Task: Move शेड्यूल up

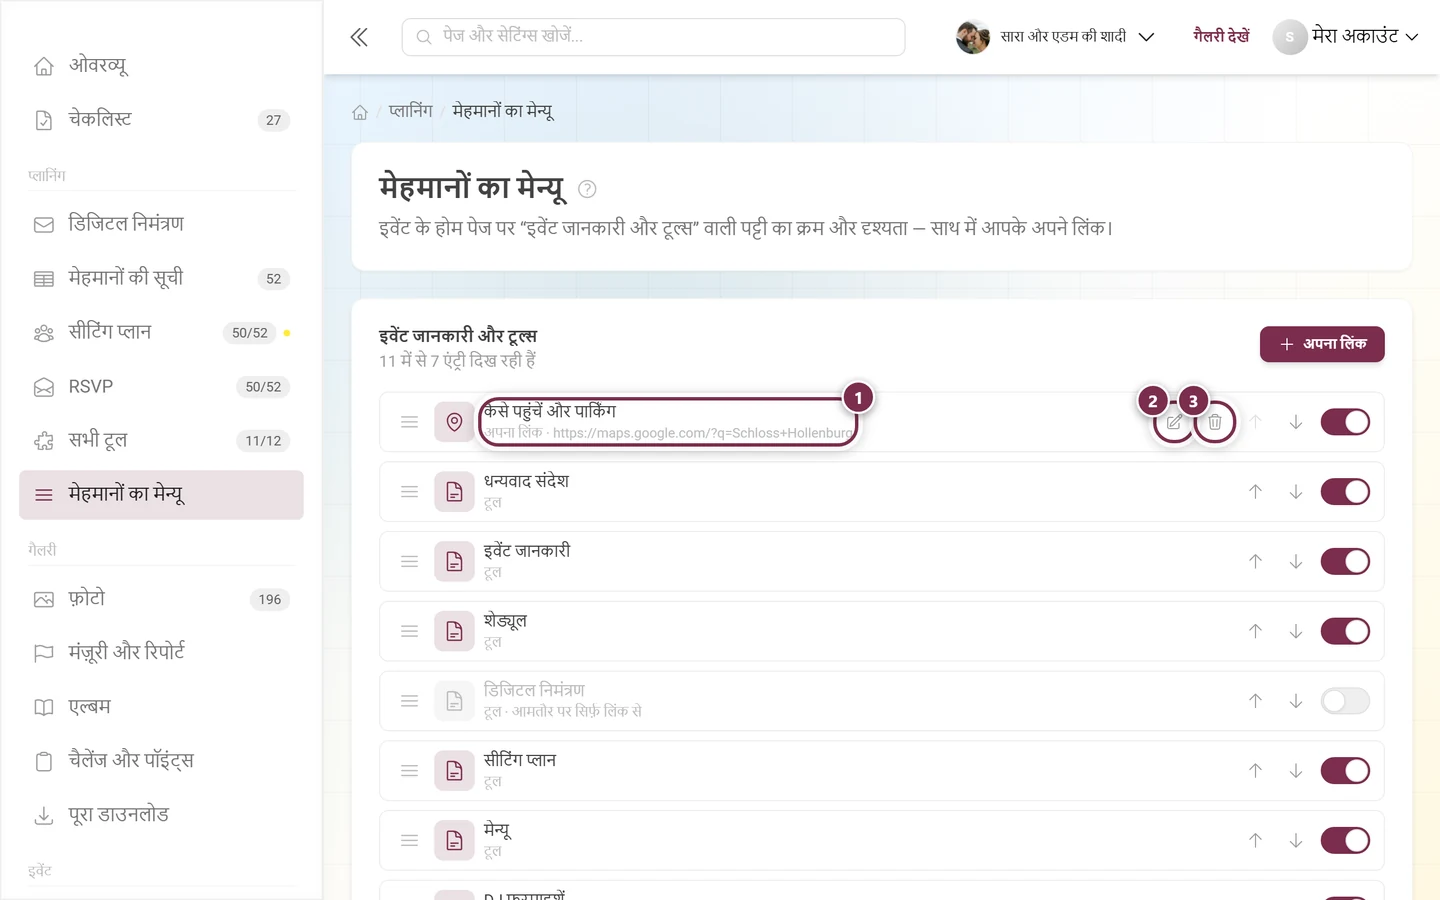Action: tap(1255, 631)
